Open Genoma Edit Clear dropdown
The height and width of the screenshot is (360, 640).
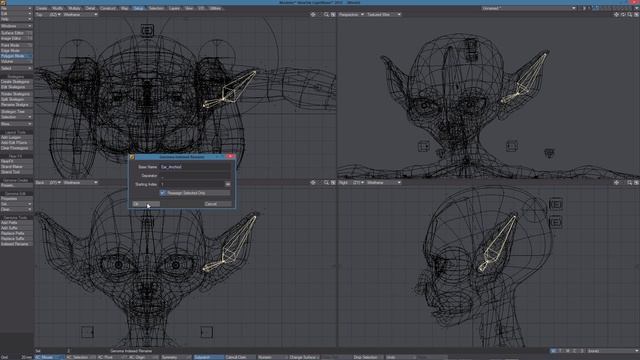coord(16,209)
